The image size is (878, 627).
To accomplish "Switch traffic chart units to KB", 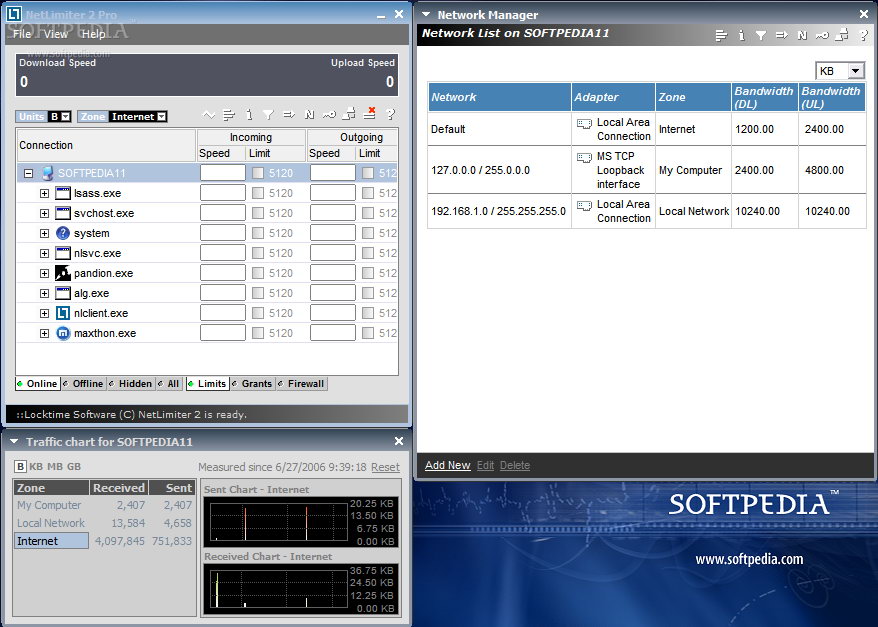I will (x=36, y=466).
